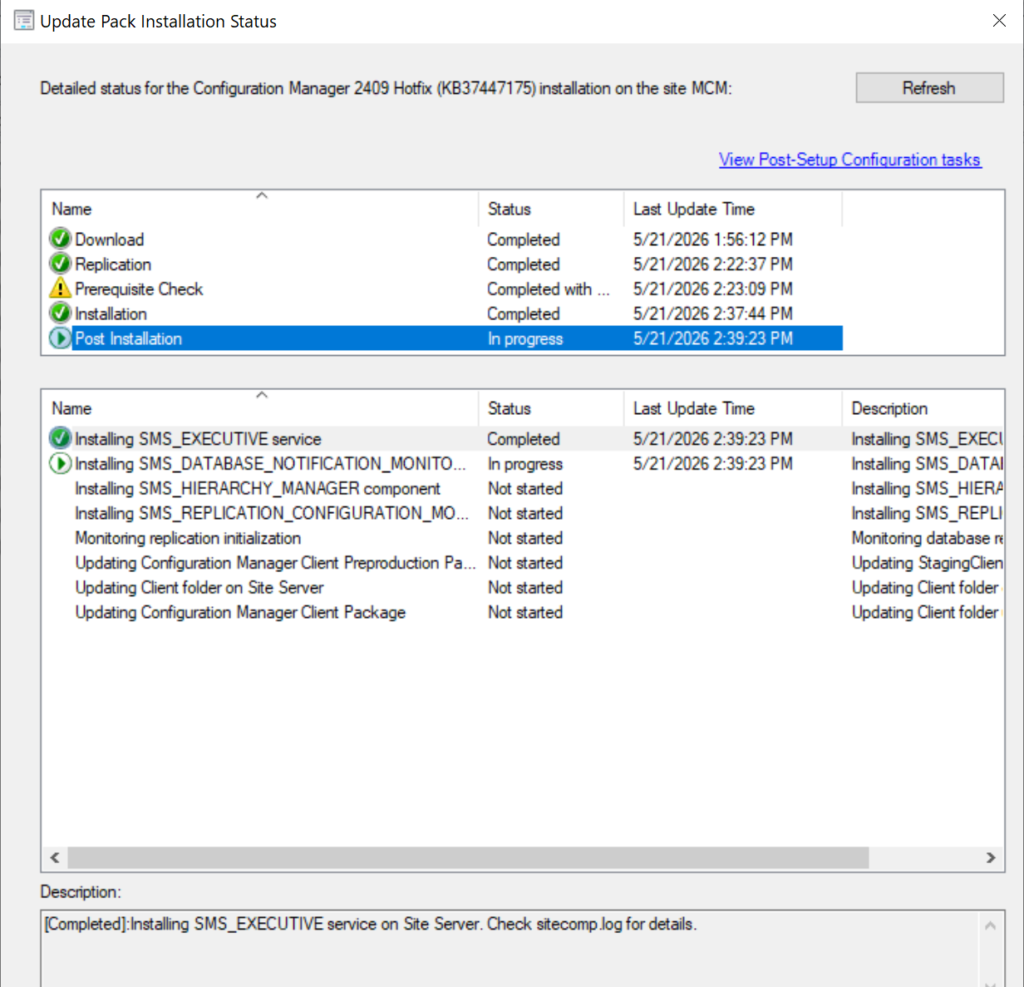The image size is (1024, 987).
Task: Sort upper list by Name column header
Action: [x=261, y=209]
